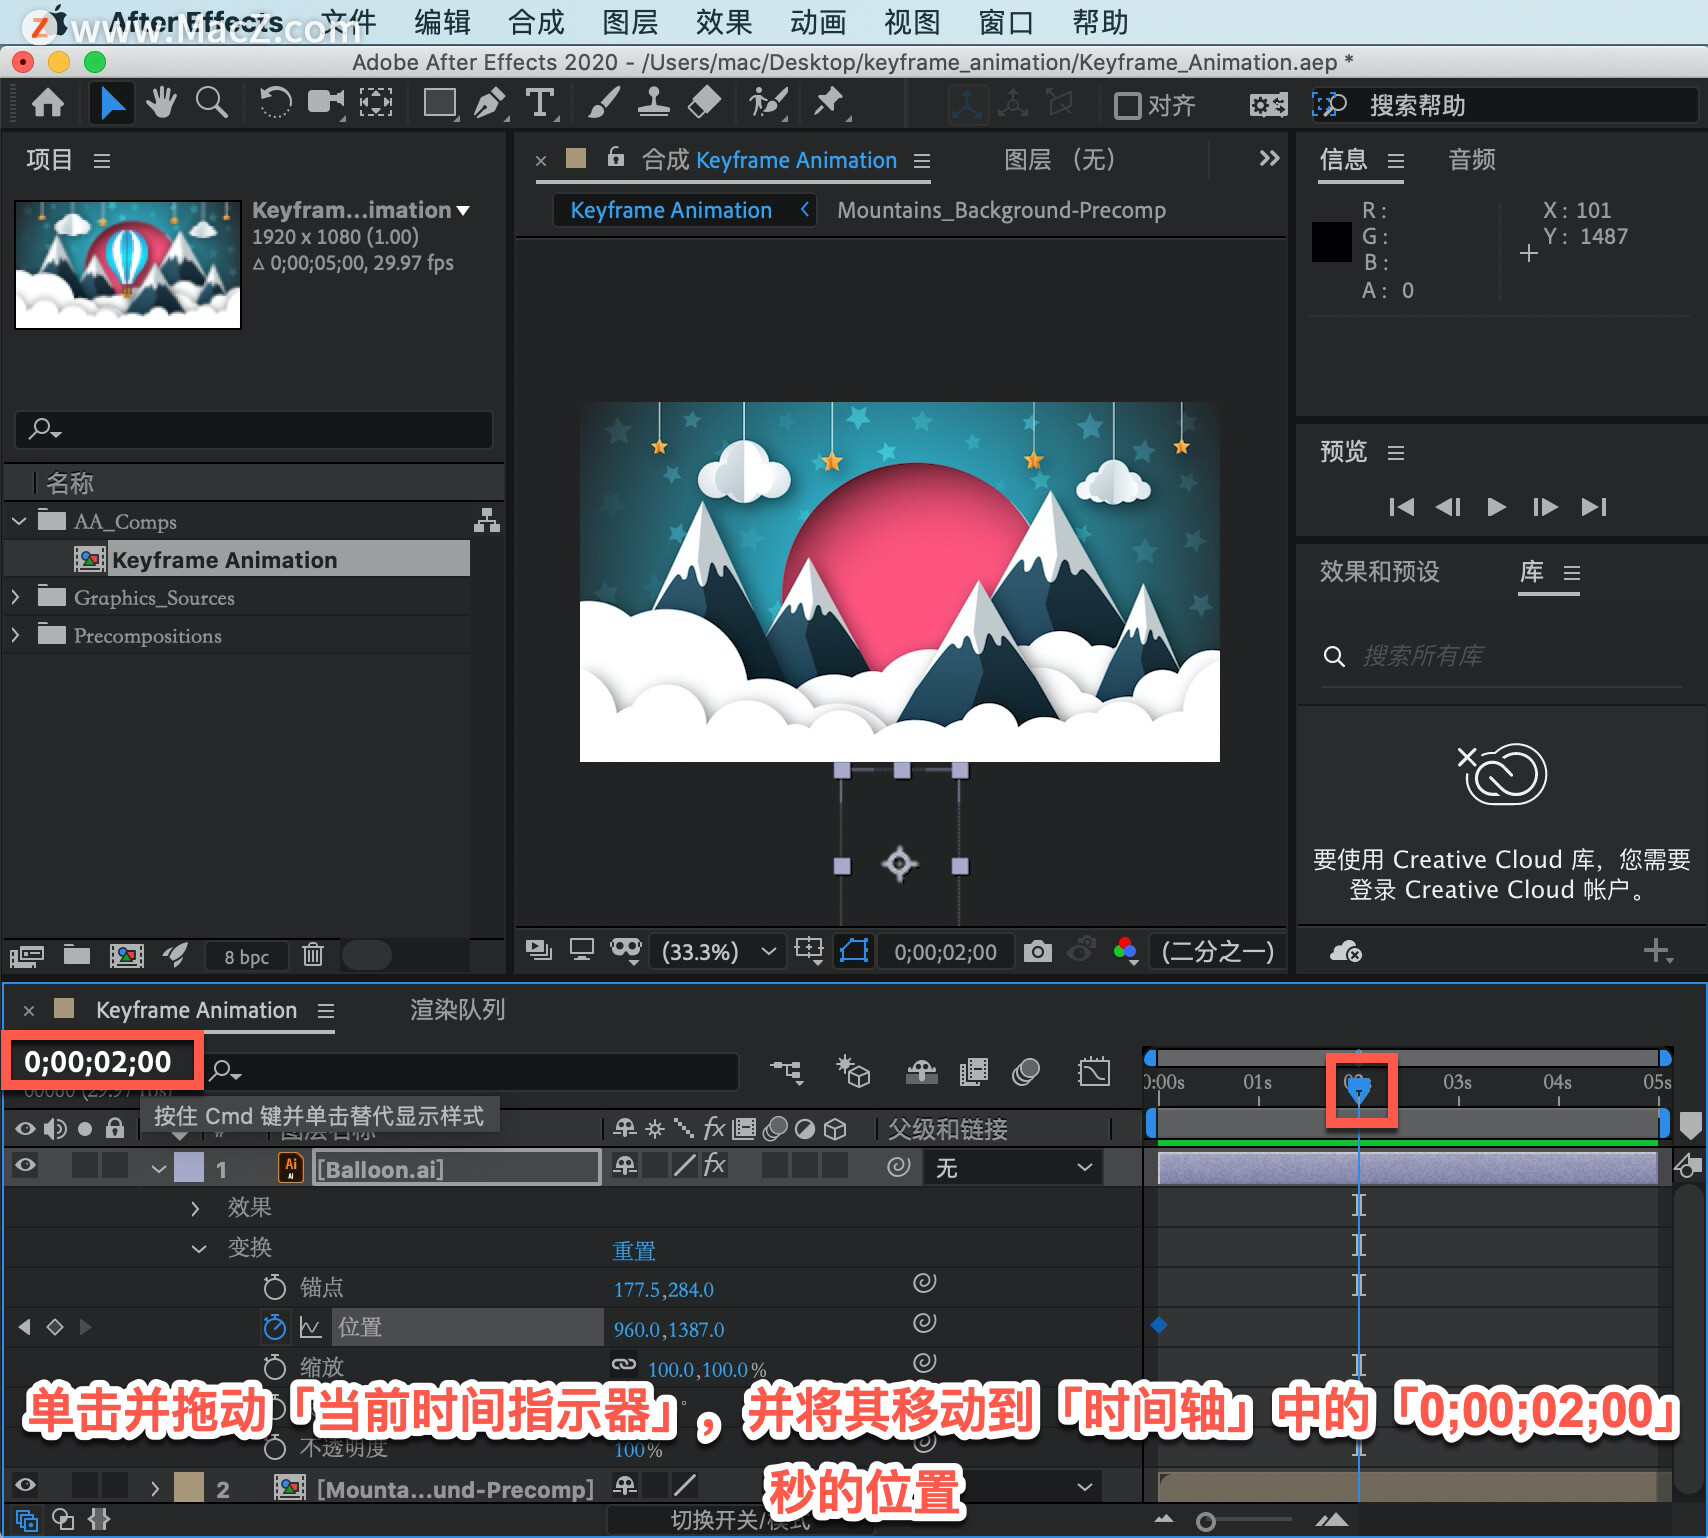
Task: Enable motion blur for timeline layers
Action: pos(1026,1073)
